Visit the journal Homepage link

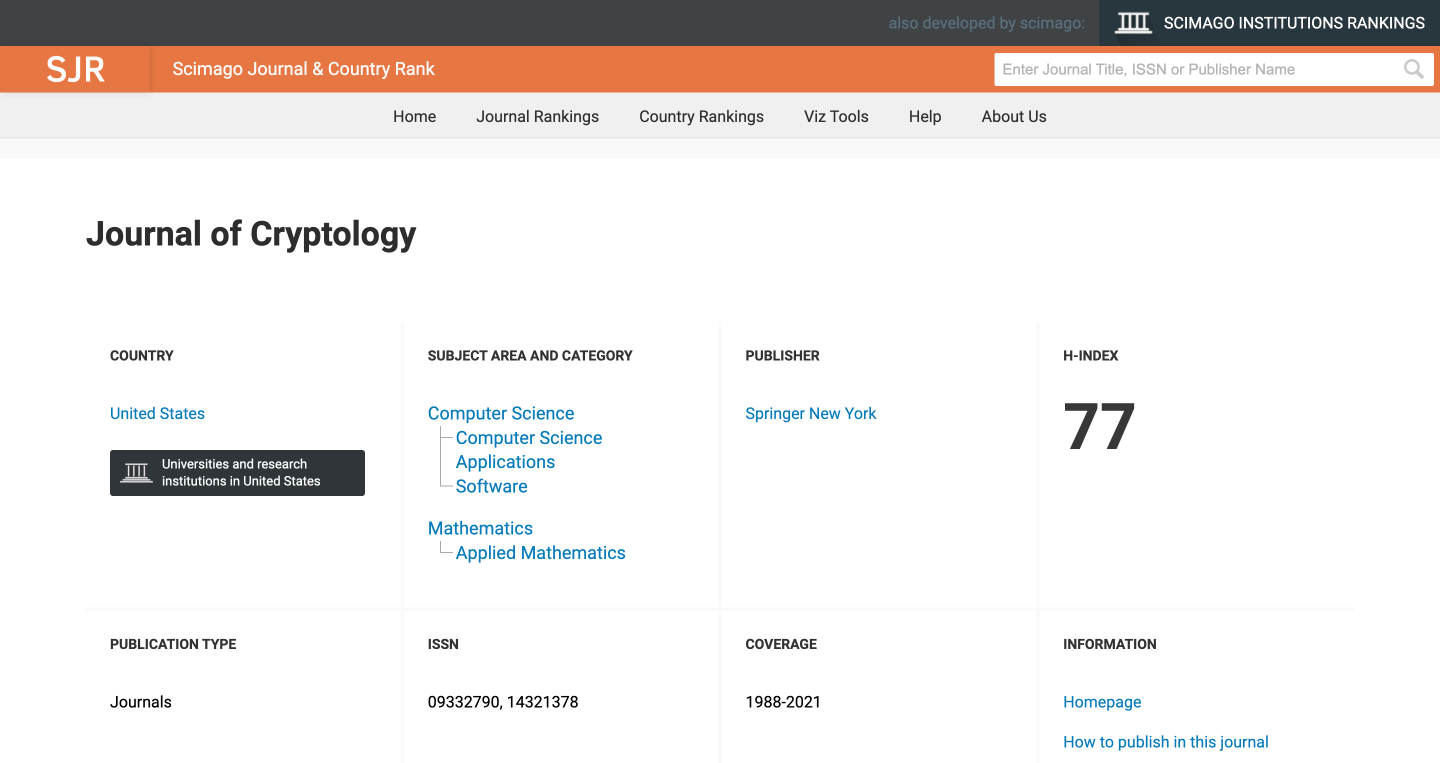click(x=1102, y=702)
